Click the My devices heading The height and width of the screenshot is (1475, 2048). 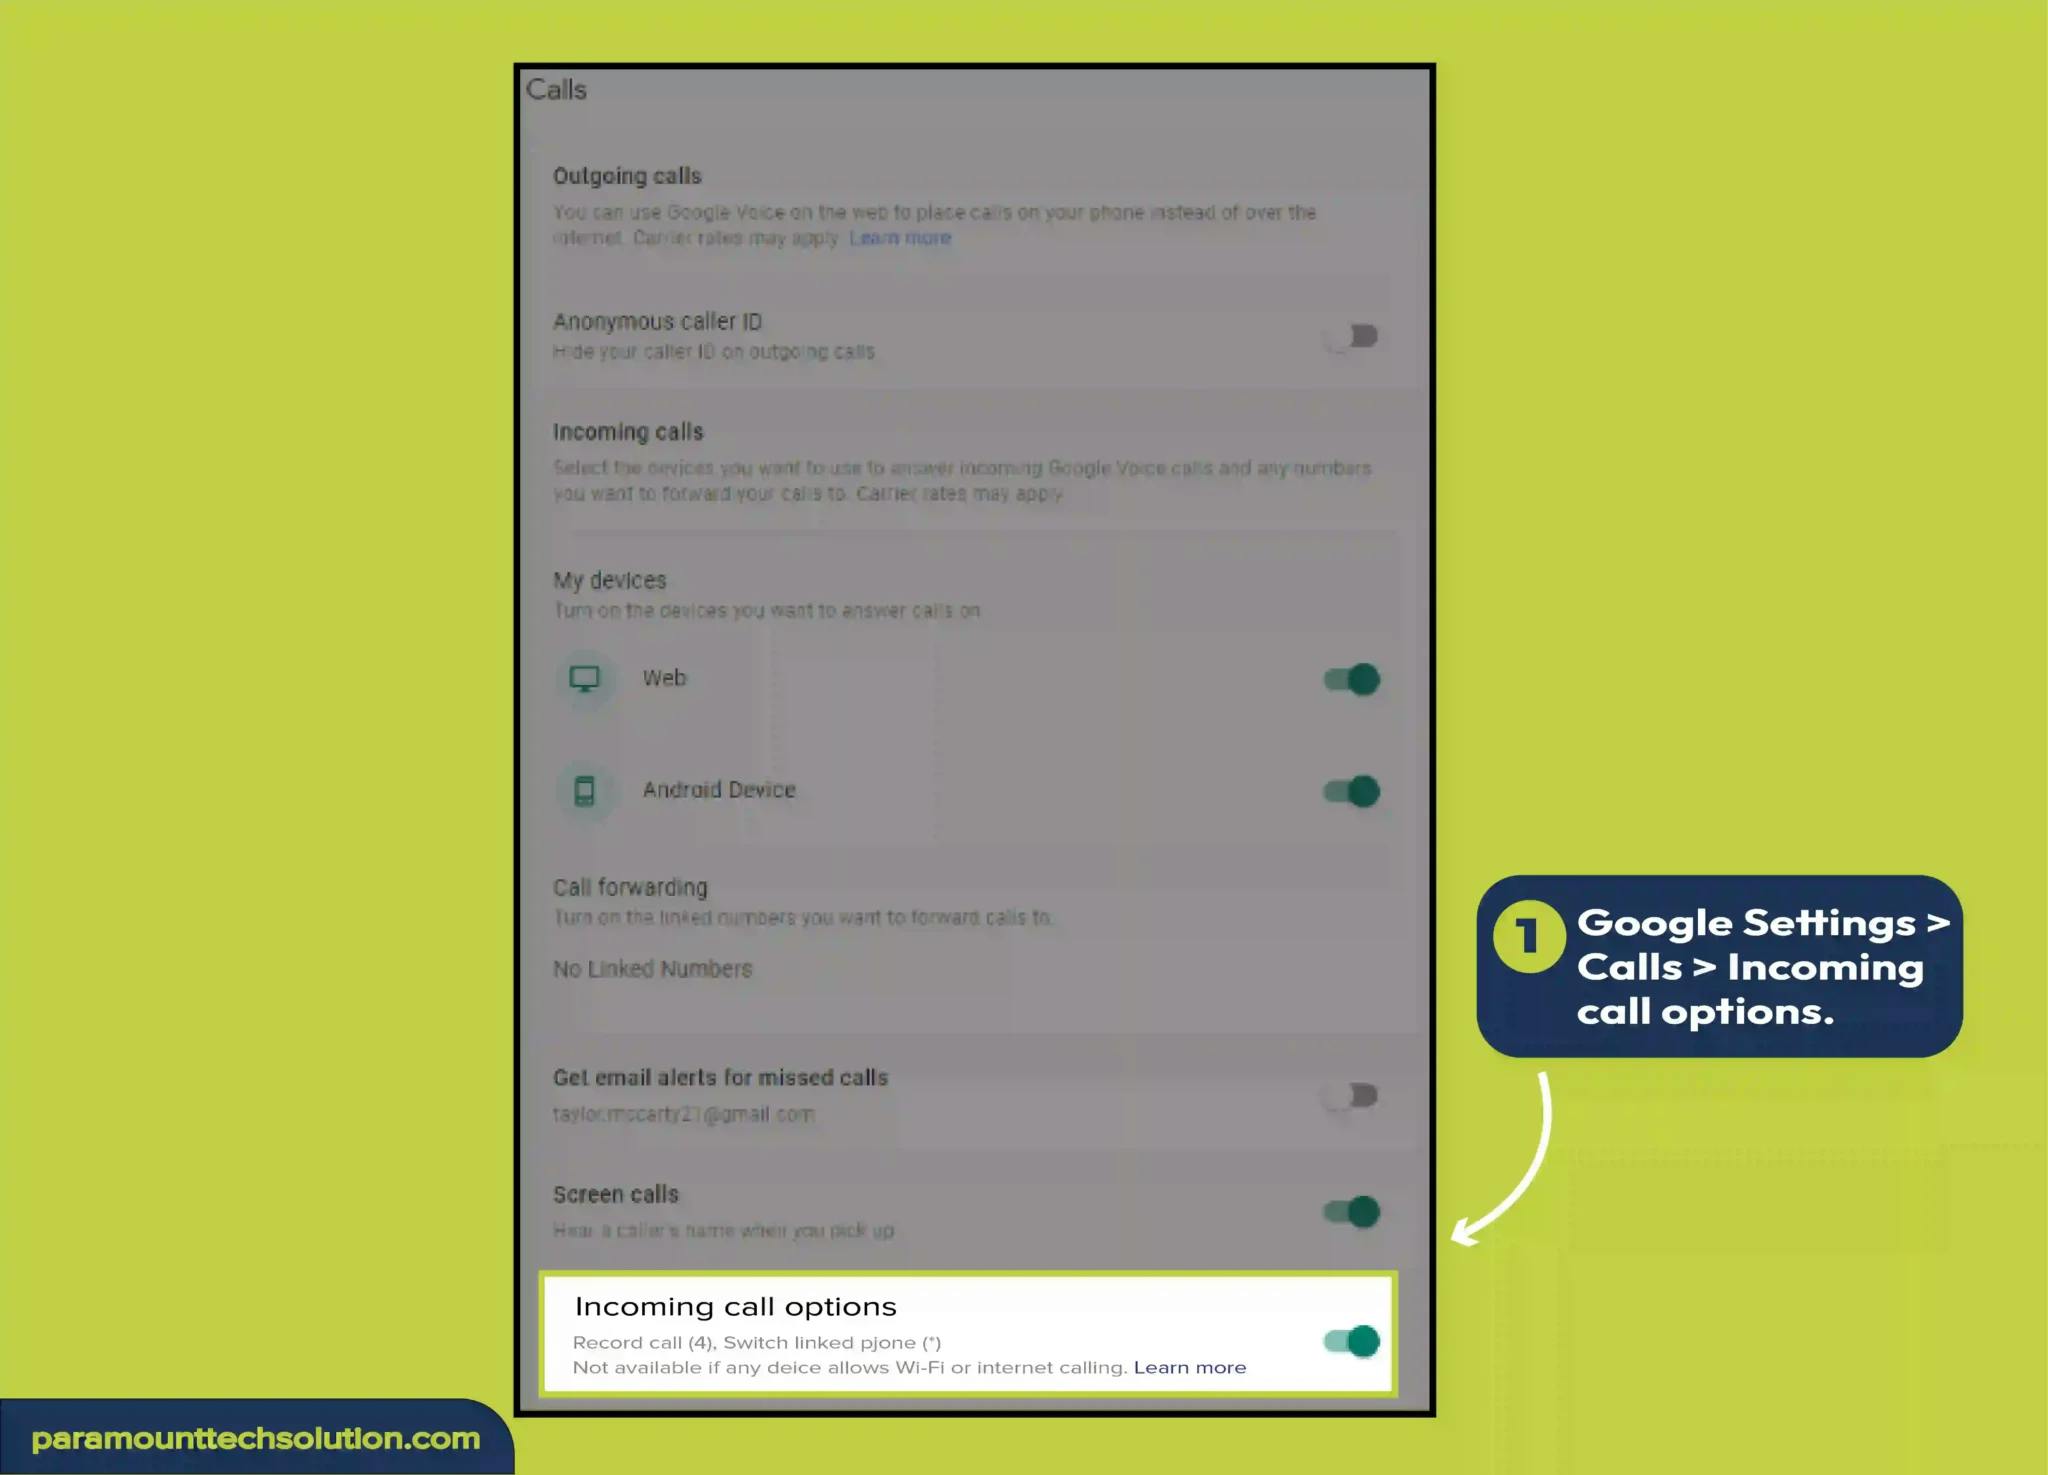tap(609, 581)
